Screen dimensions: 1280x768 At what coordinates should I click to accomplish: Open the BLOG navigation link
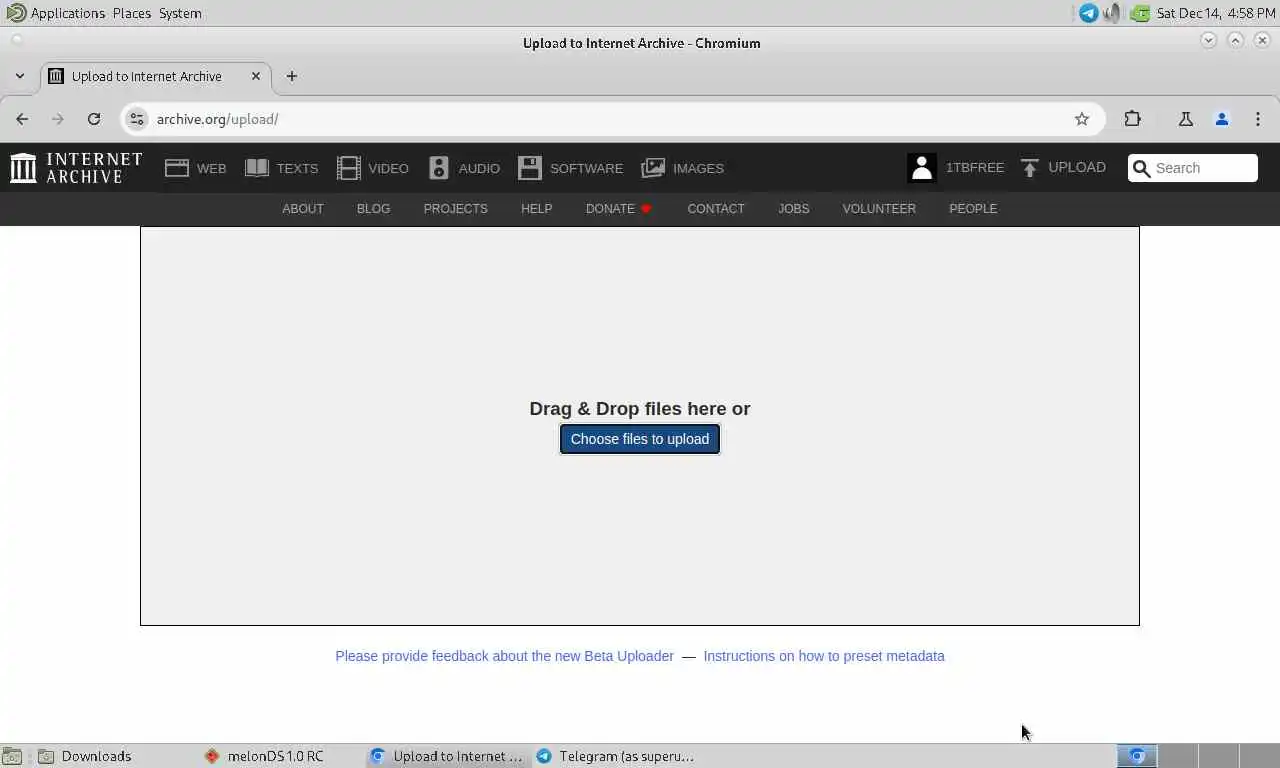[373, 208]
